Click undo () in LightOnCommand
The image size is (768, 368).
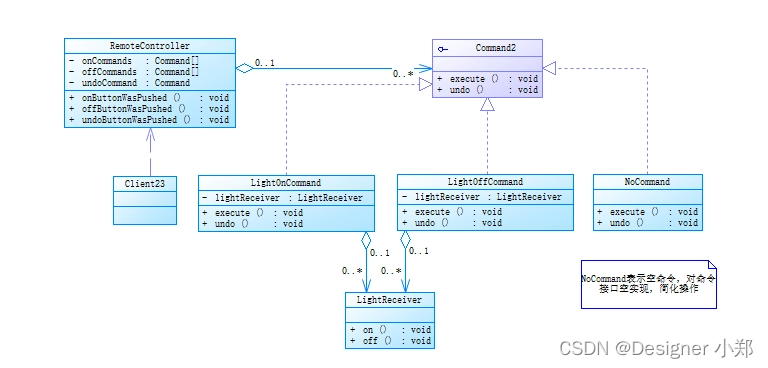[252, 224]
